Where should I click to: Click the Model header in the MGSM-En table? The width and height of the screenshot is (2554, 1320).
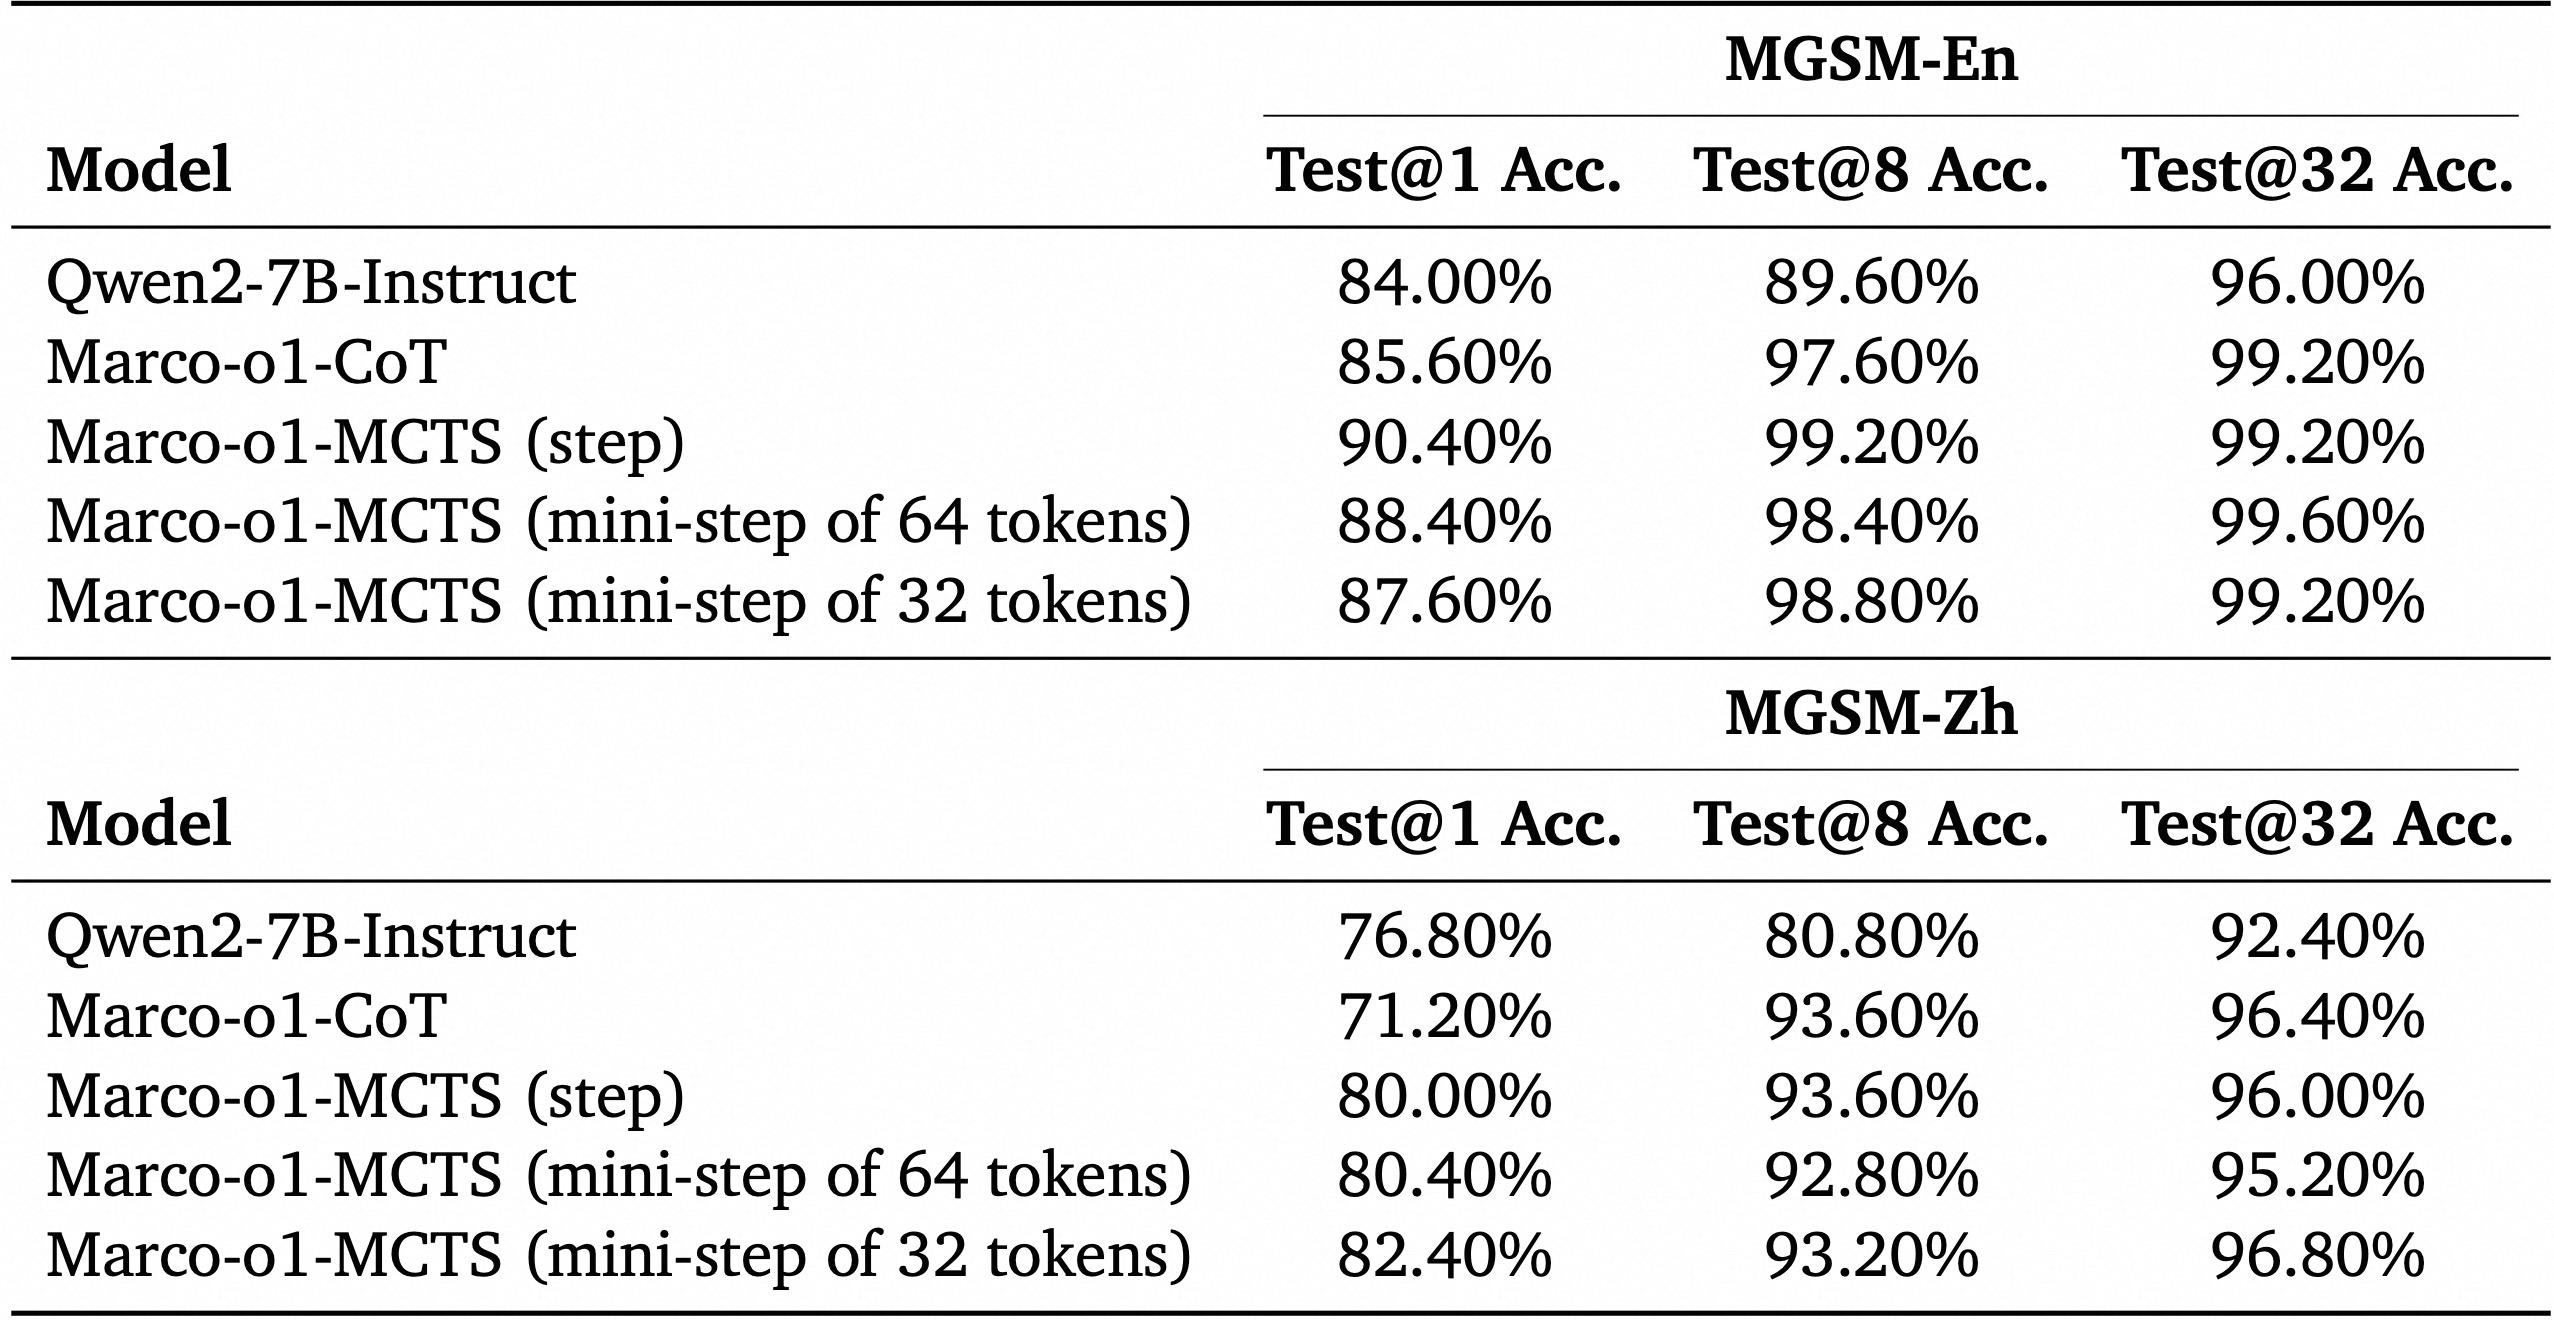click(139, 170)
